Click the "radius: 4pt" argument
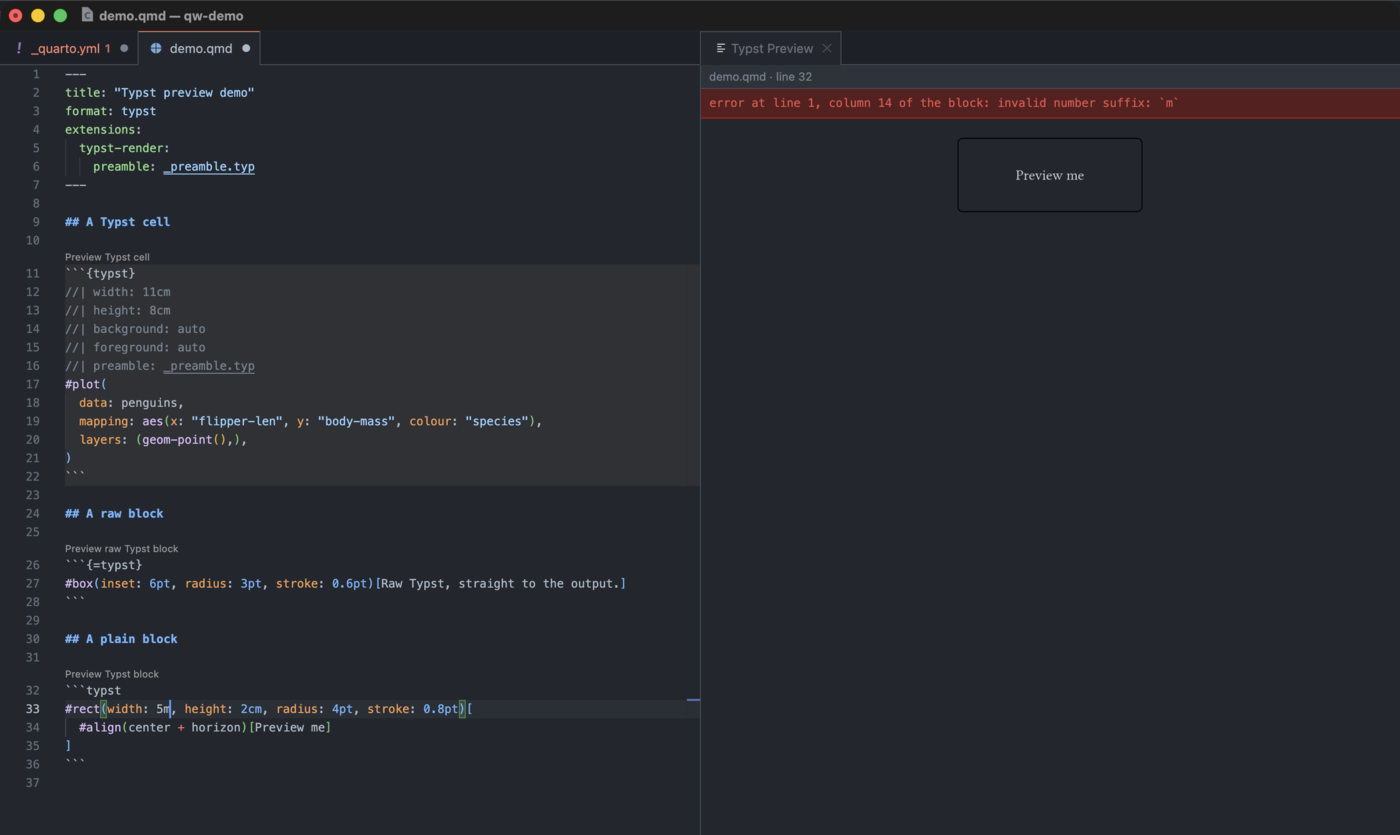Screen dimensions: 1400x835 coord(315,709)
